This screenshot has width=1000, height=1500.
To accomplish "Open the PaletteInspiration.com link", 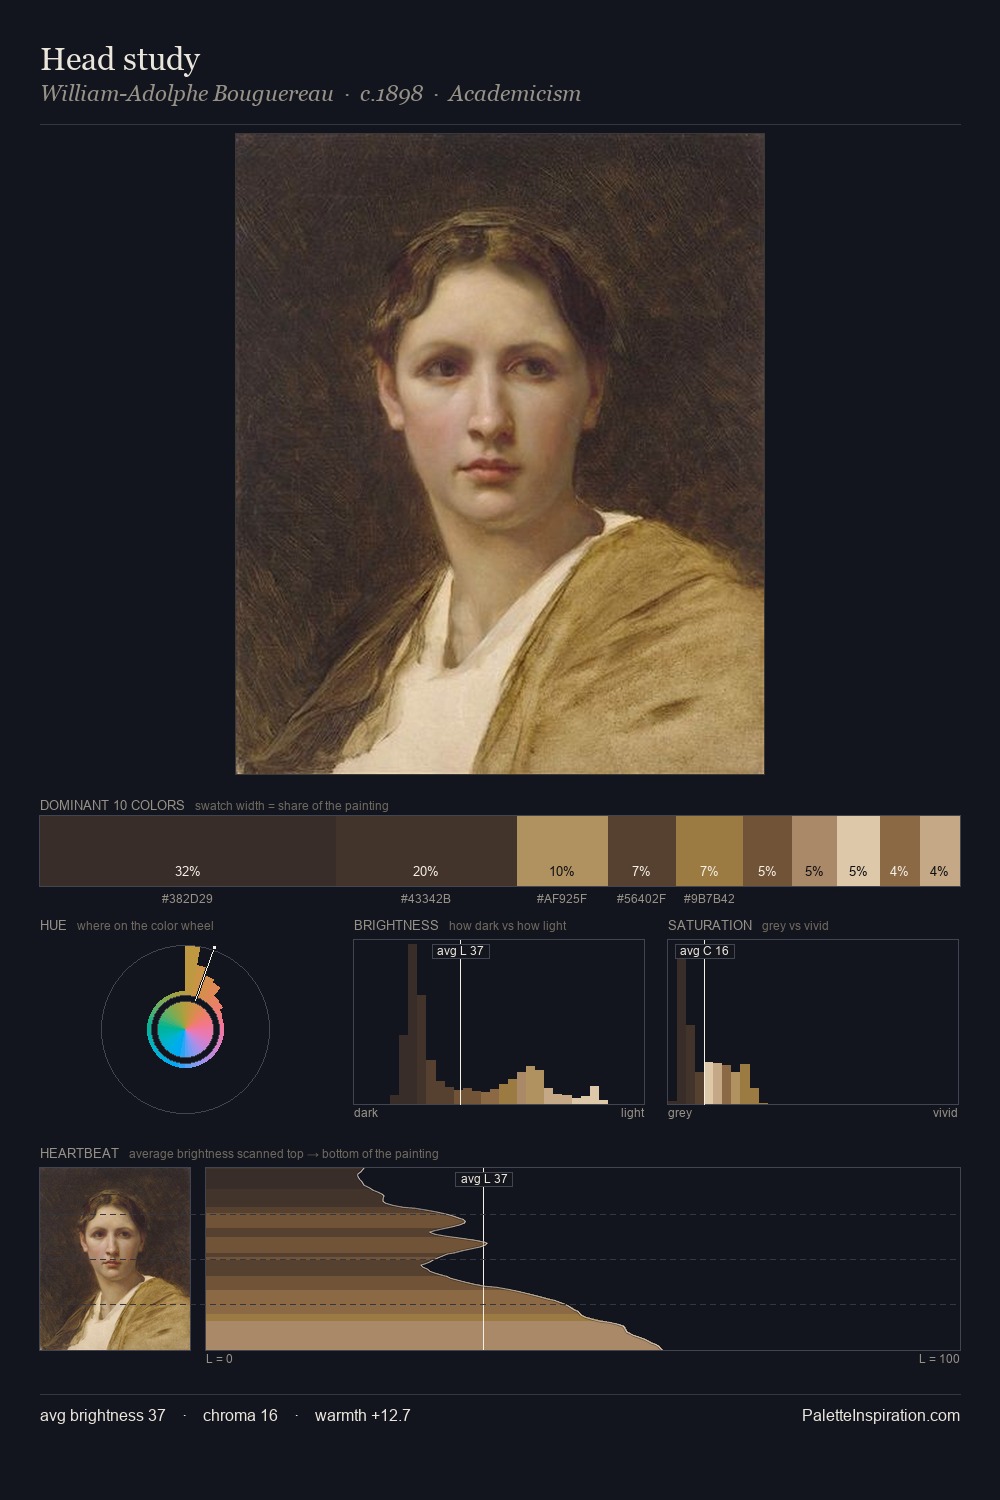I will (x=881, y=1415).
